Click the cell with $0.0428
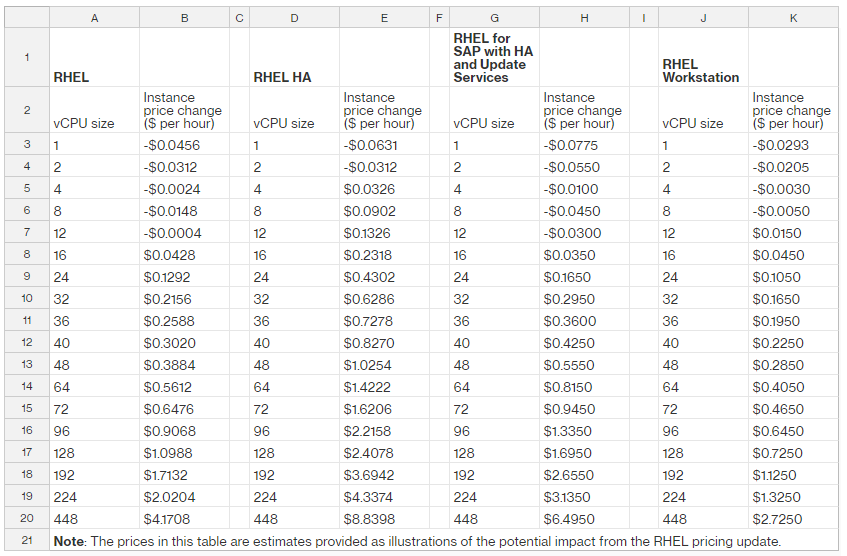 pyautogui.click(x=184, y=254)
